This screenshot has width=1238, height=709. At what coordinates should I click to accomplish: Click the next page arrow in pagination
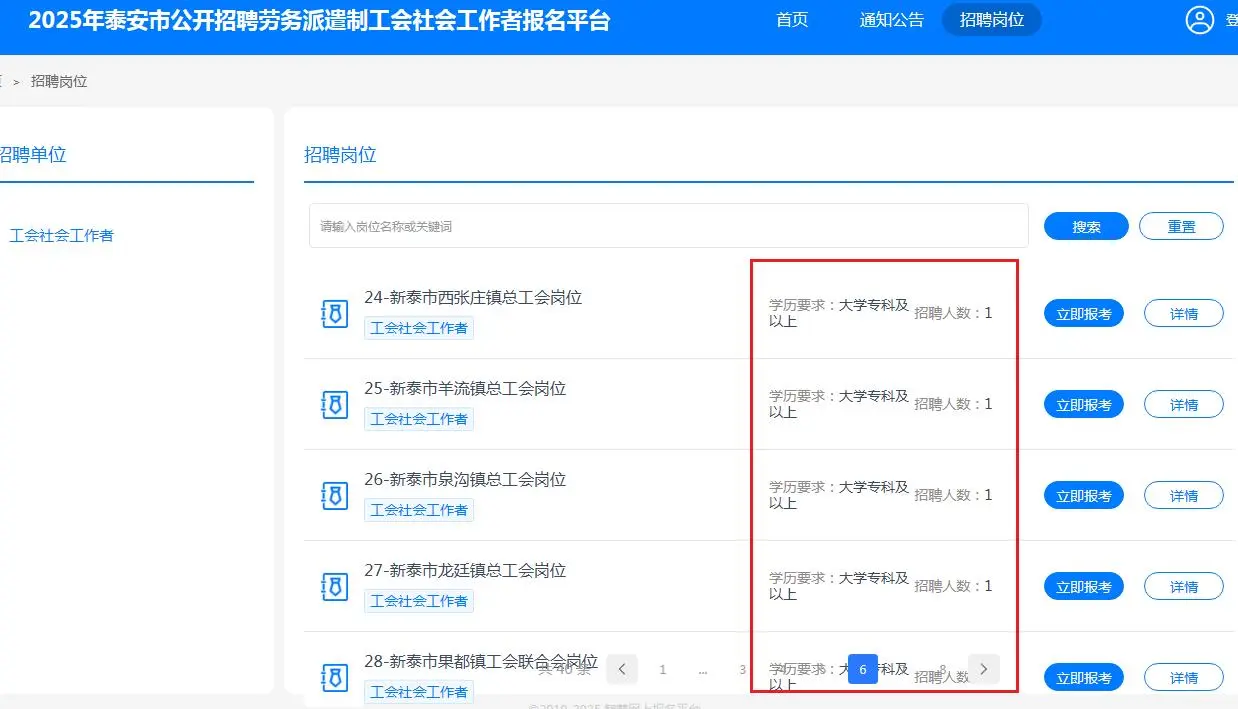coord(984,669)
